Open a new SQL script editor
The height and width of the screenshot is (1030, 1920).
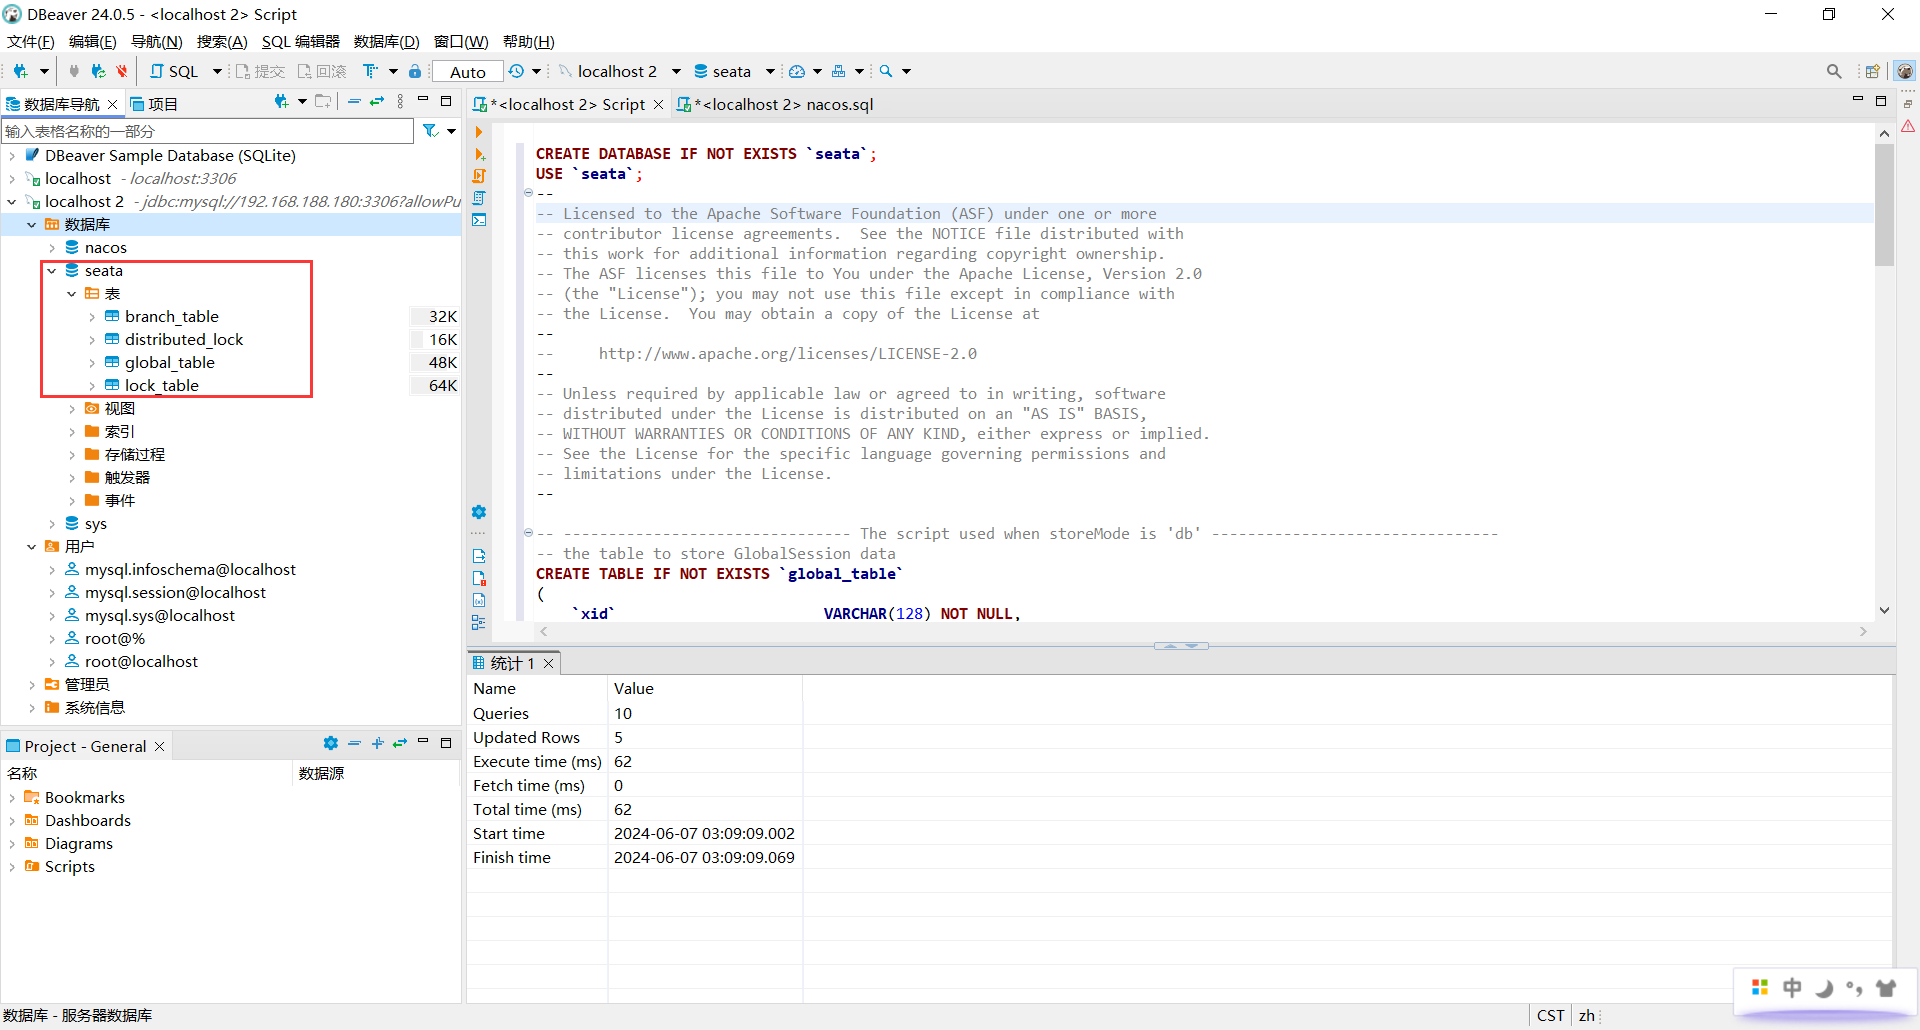pyautogui.click(x=174, y=71)
